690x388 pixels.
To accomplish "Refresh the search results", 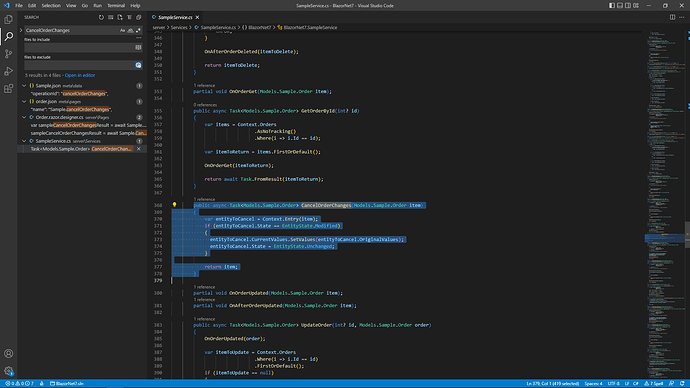I will (101, 17).
